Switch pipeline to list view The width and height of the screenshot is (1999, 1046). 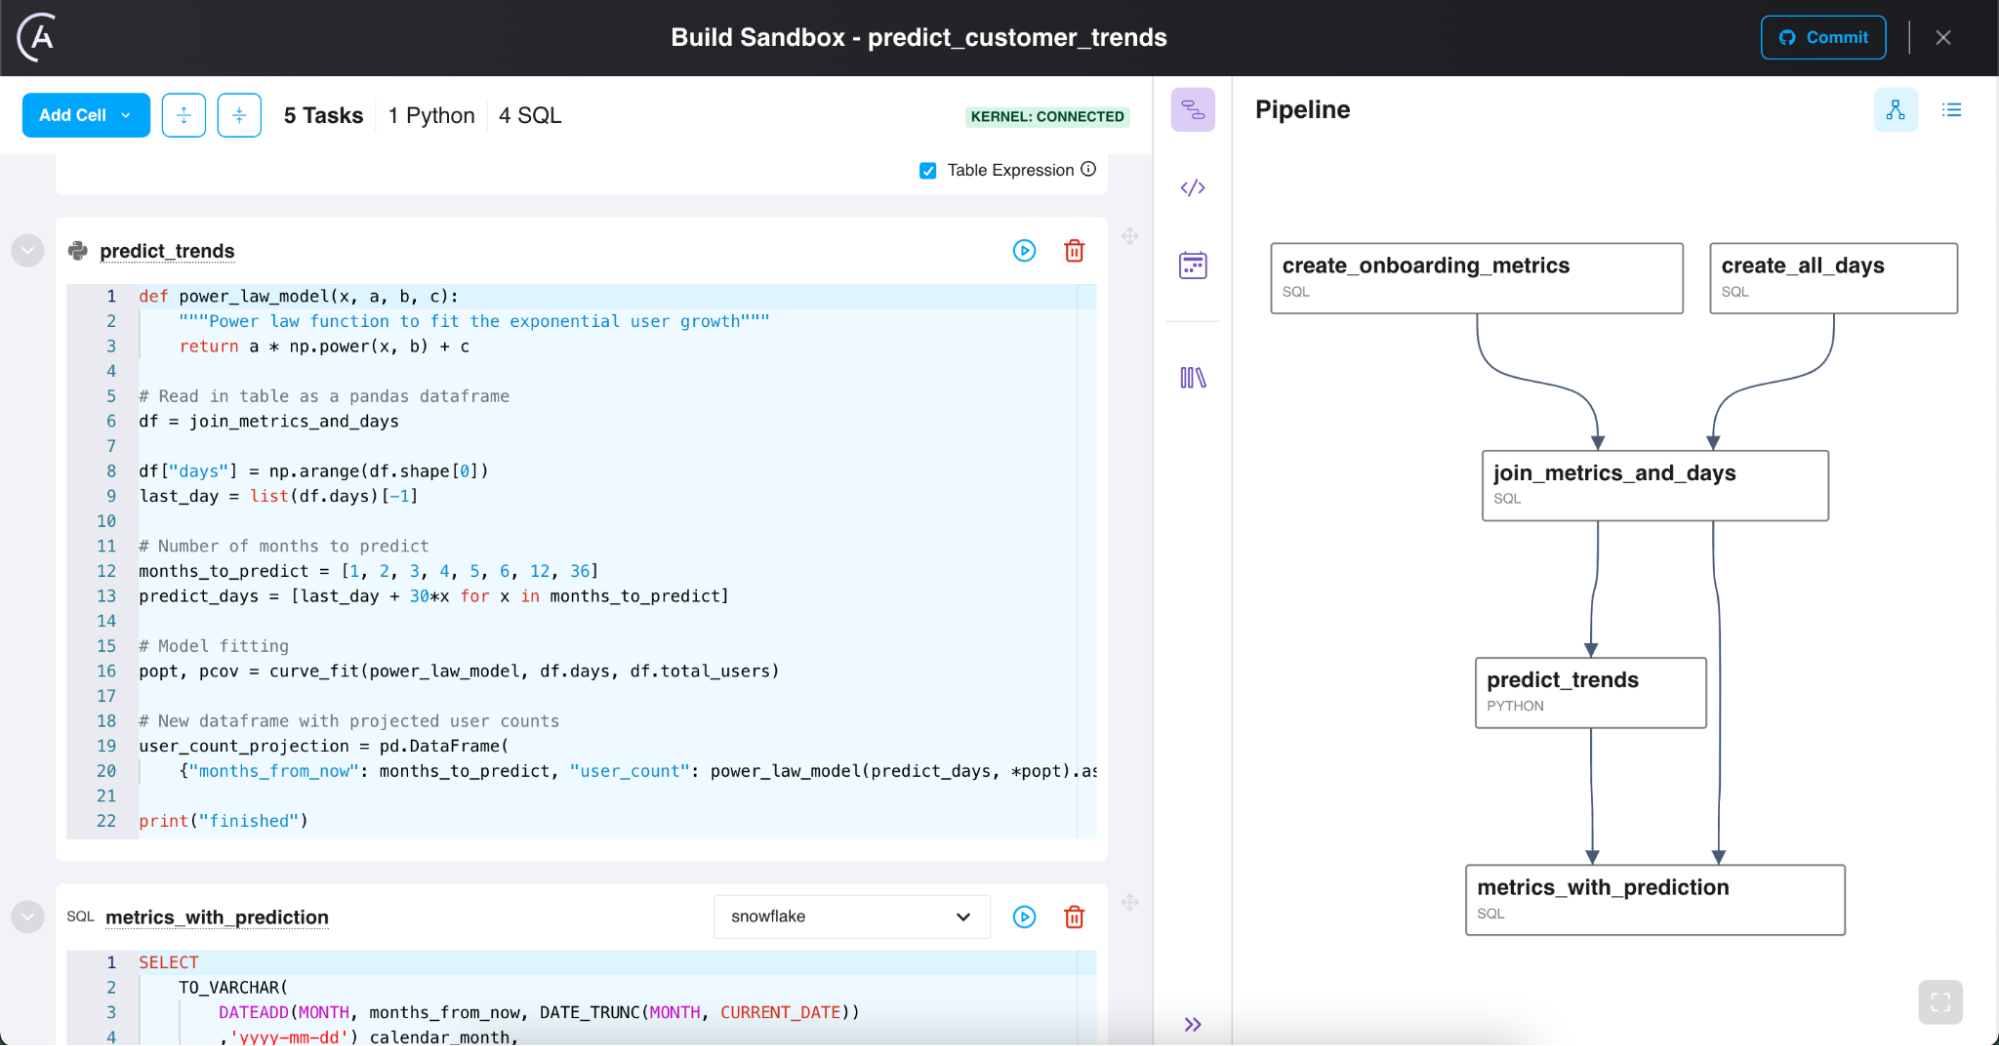[1951, 110]
